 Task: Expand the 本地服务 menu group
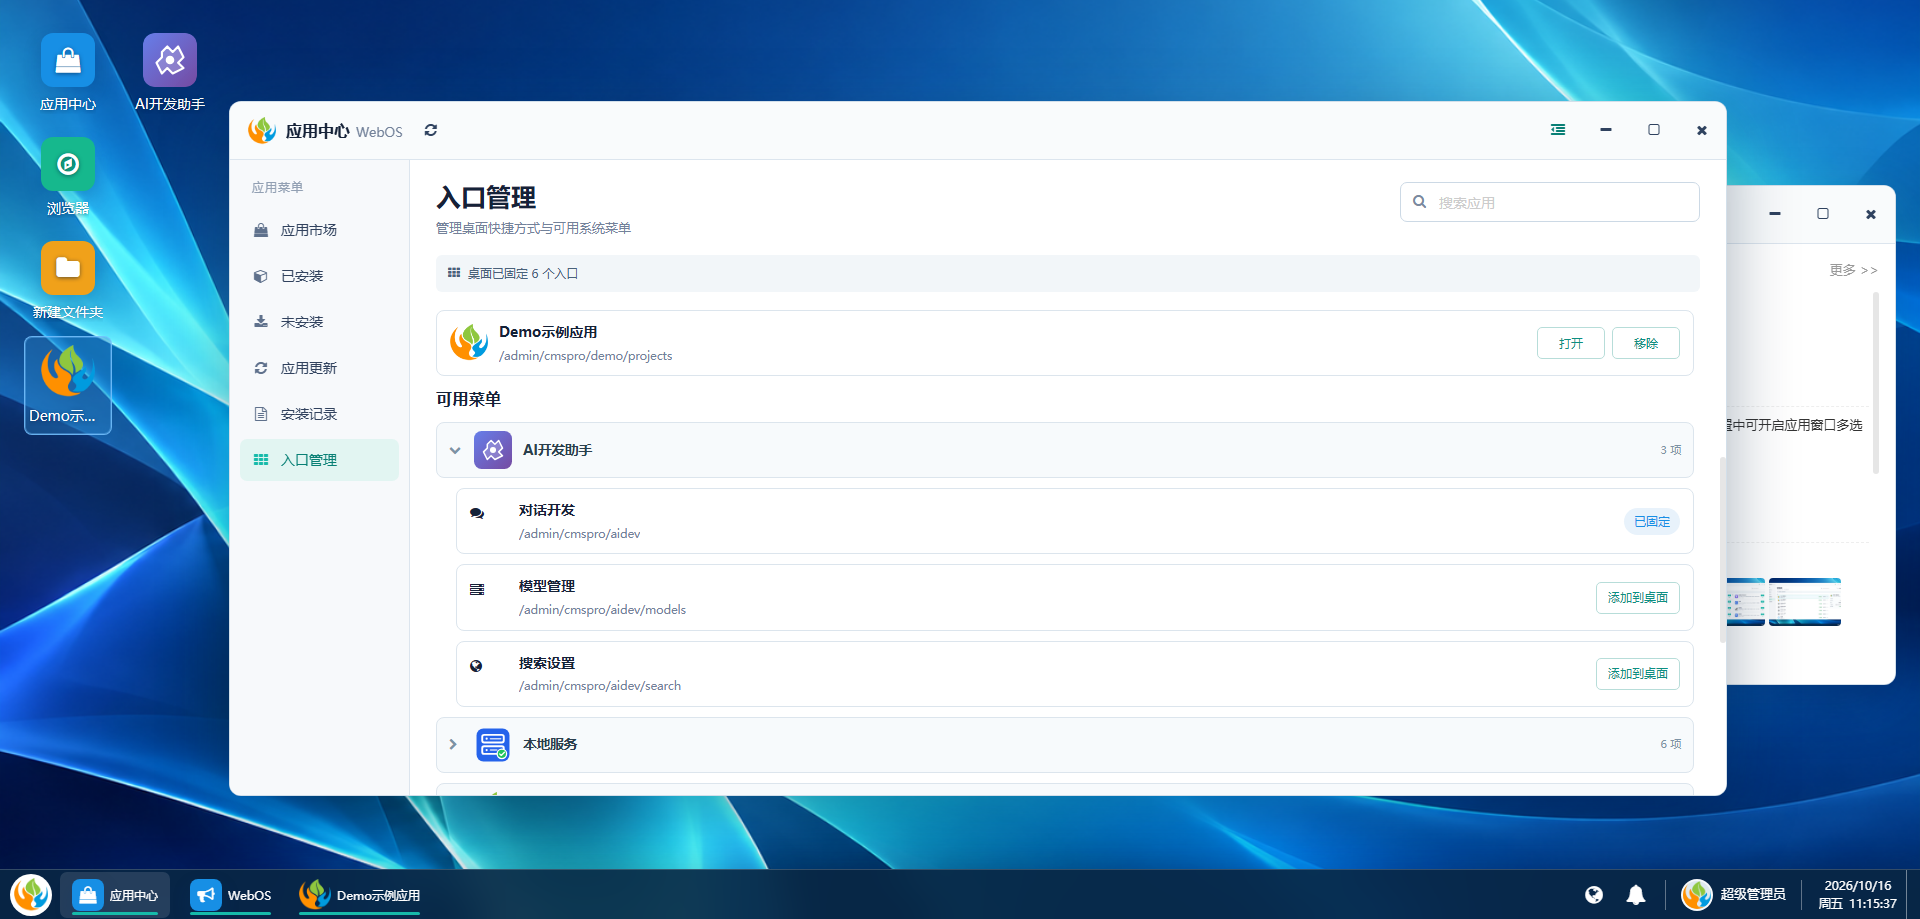(x=453, y=744)
